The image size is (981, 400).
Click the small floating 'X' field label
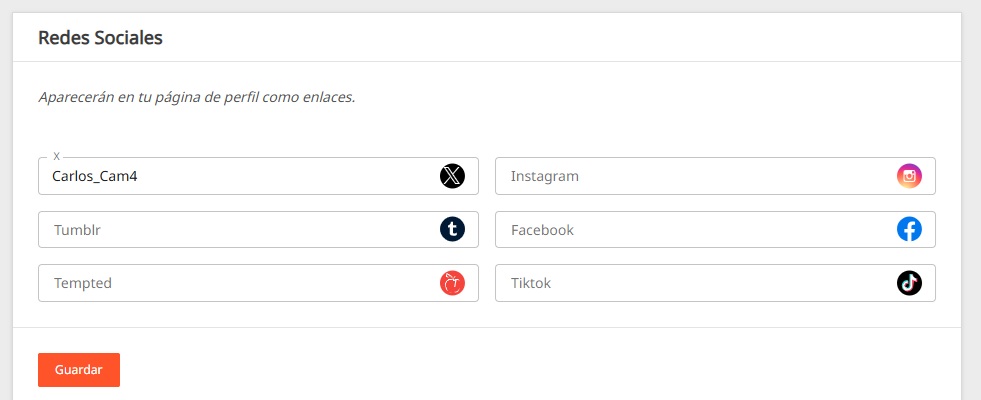coord(56,156)
